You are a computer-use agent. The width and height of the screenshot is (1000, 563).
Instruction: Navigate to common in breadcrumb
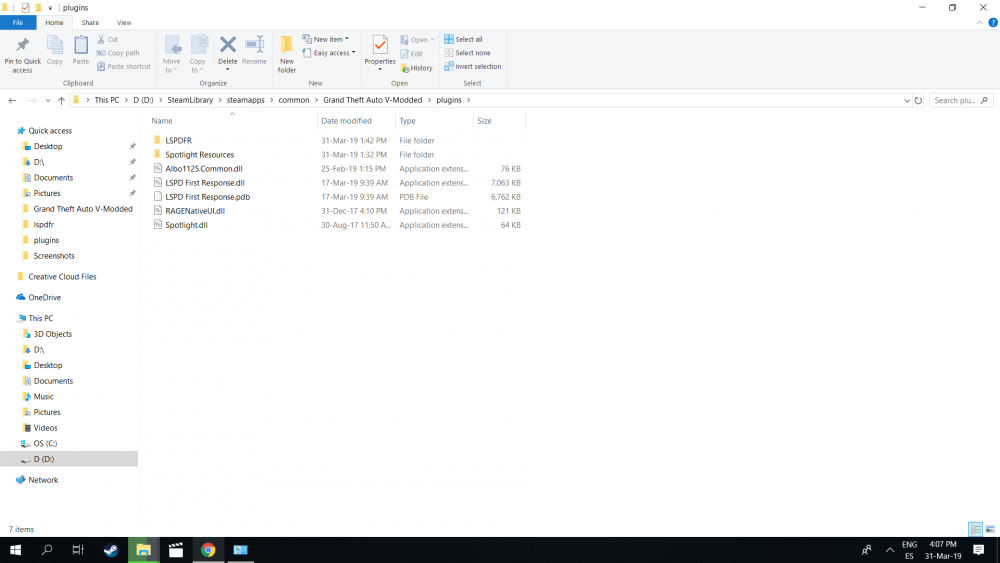point(294,100)
